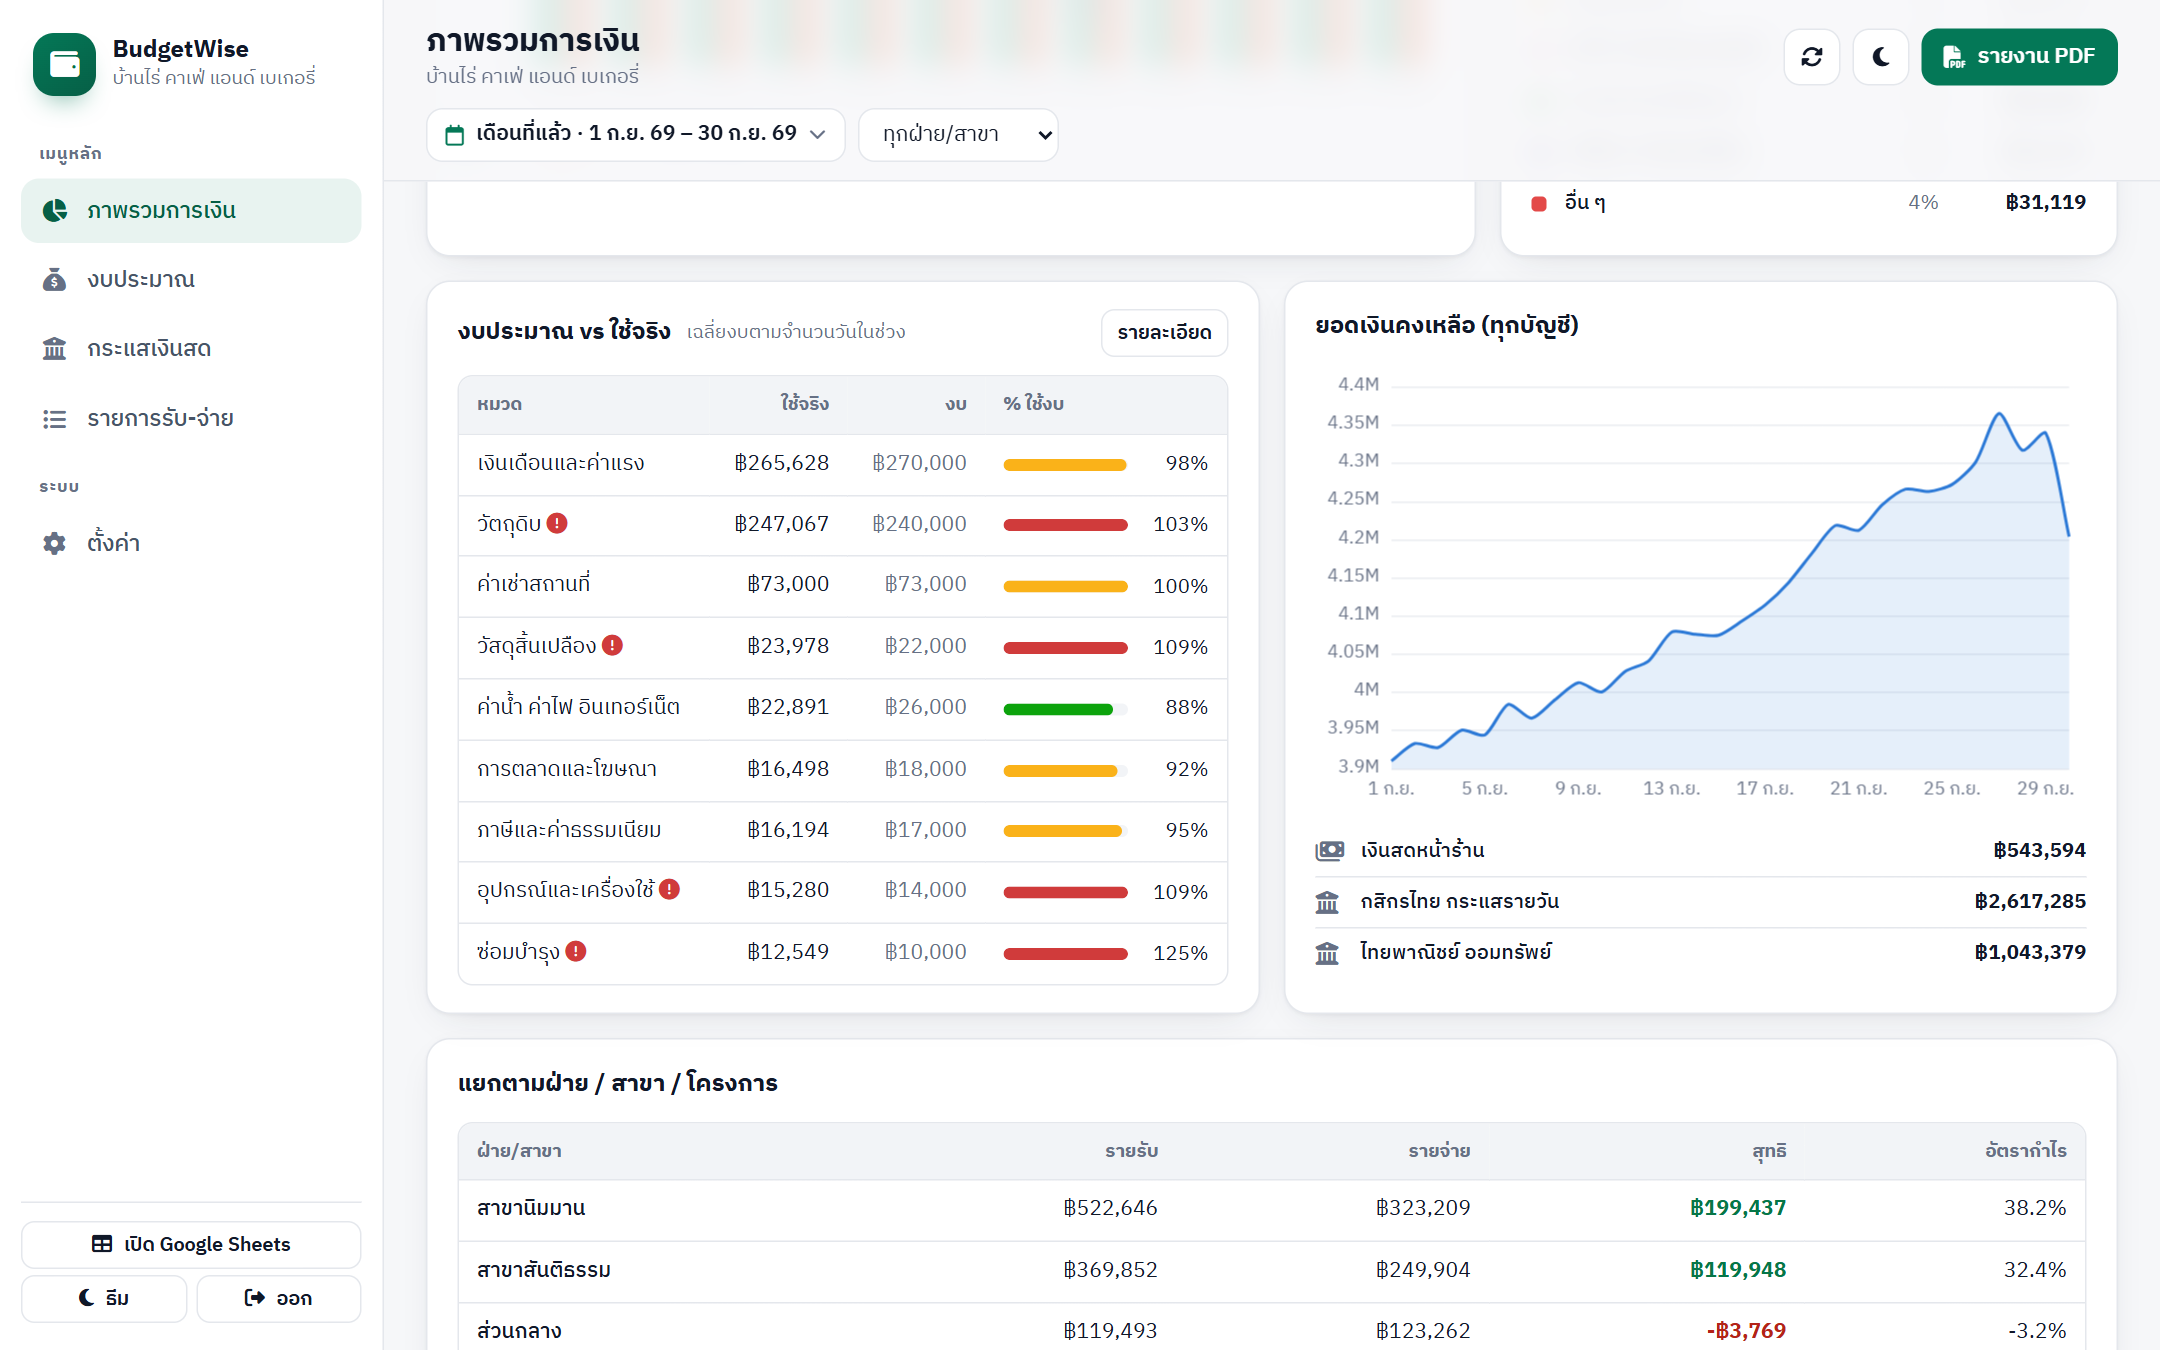Click the red อื่น ๆ legend swatch
The width and height of the screenshot is (2160, 1350).
pos(1539,204)
